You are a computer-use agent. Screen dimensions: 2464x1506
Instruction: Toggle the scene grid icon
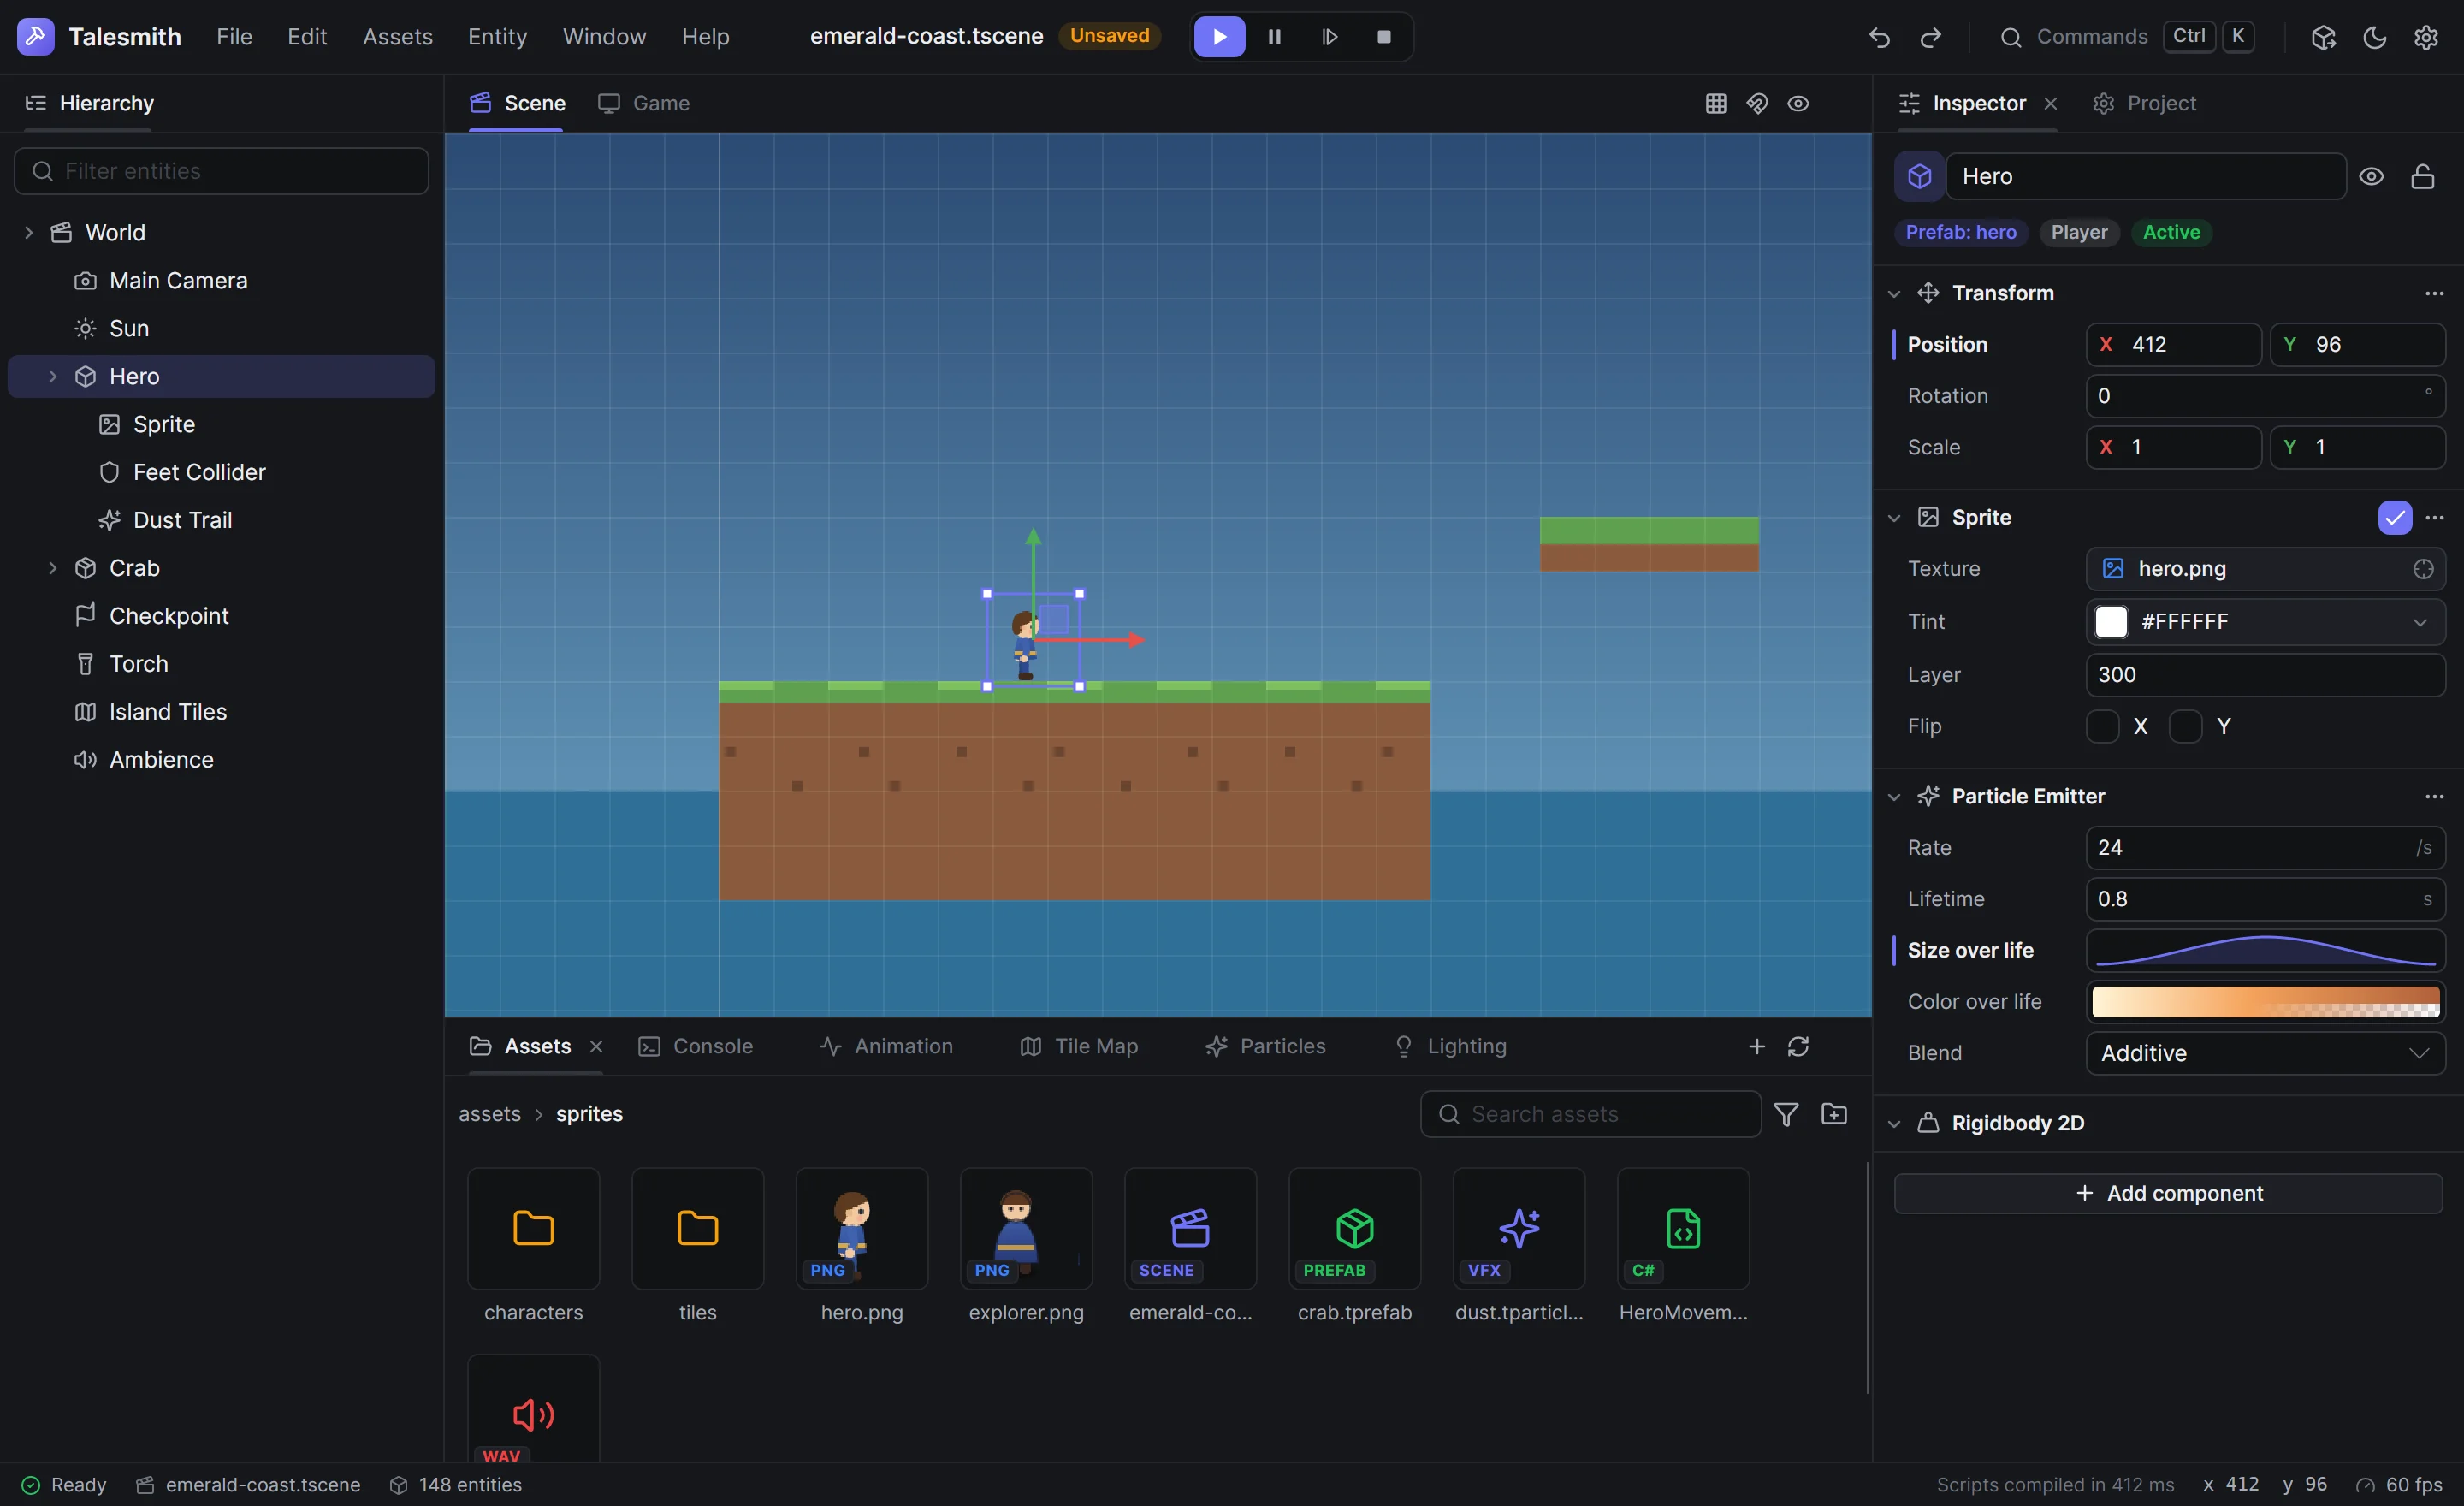[x=1715, y=103]
